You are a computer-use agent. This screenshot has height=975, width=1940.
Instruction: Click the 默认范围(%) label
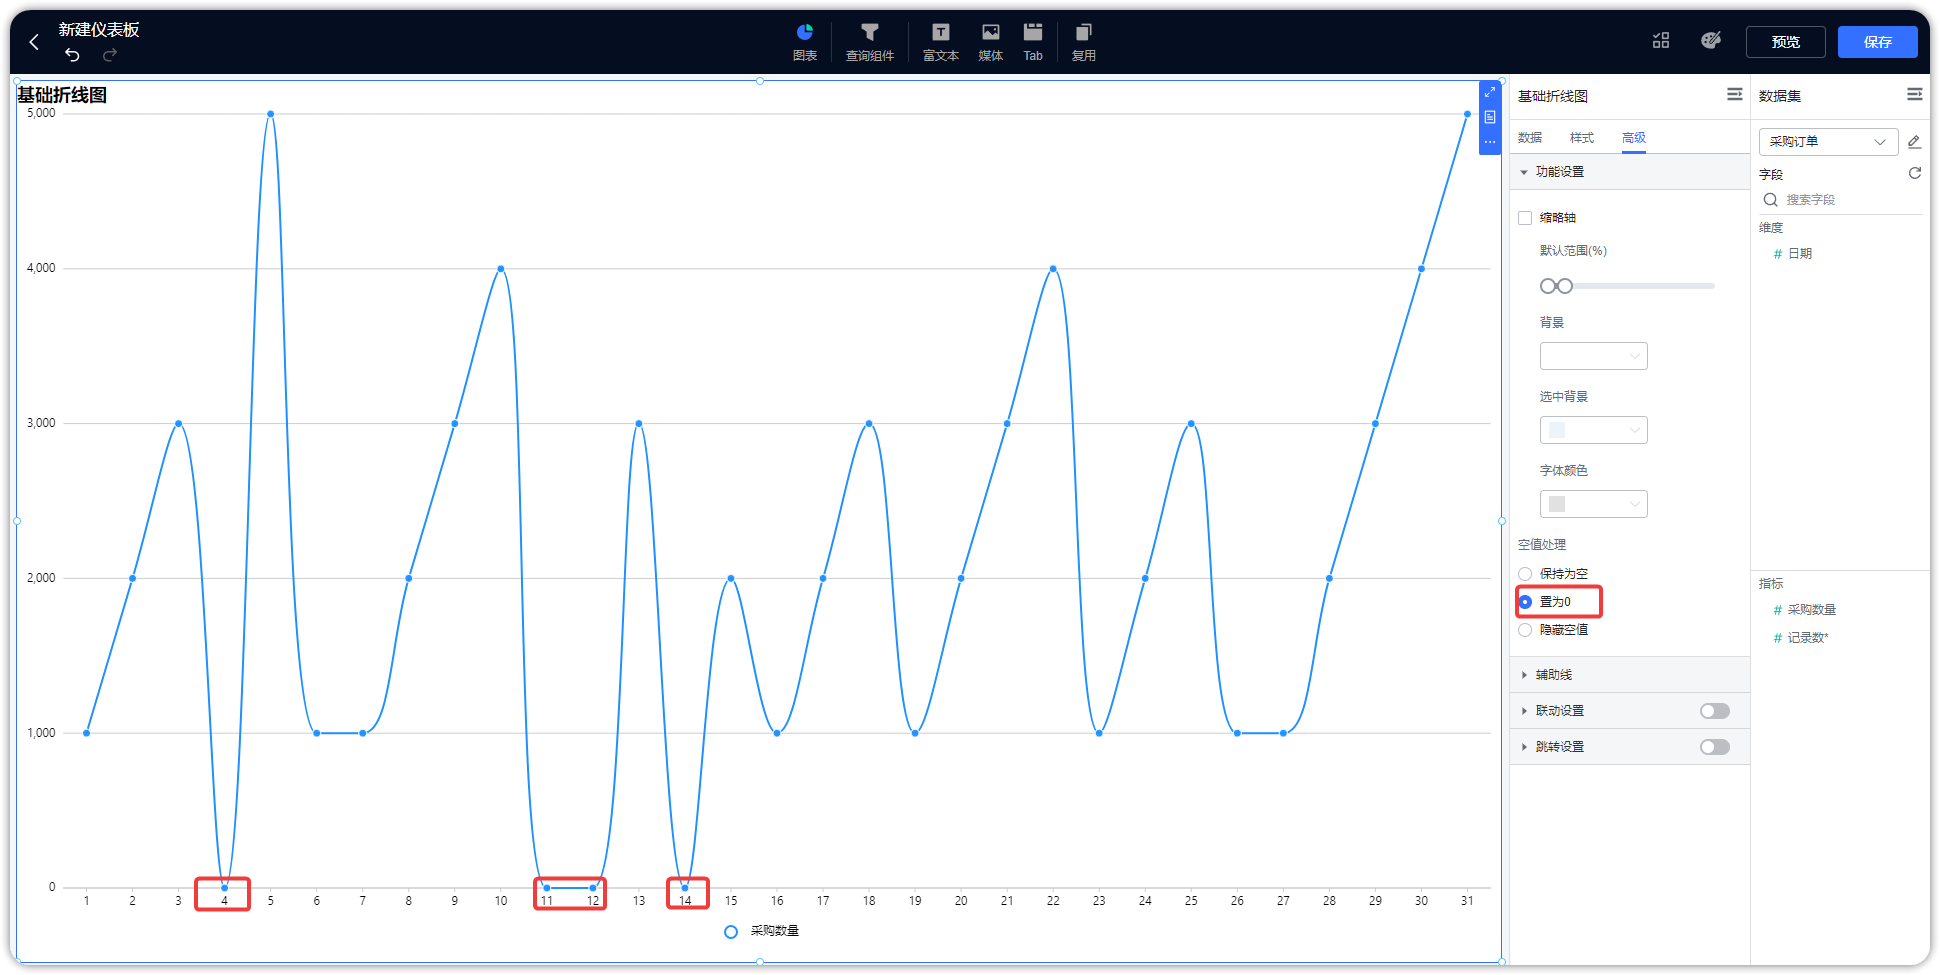(1573, 251)
